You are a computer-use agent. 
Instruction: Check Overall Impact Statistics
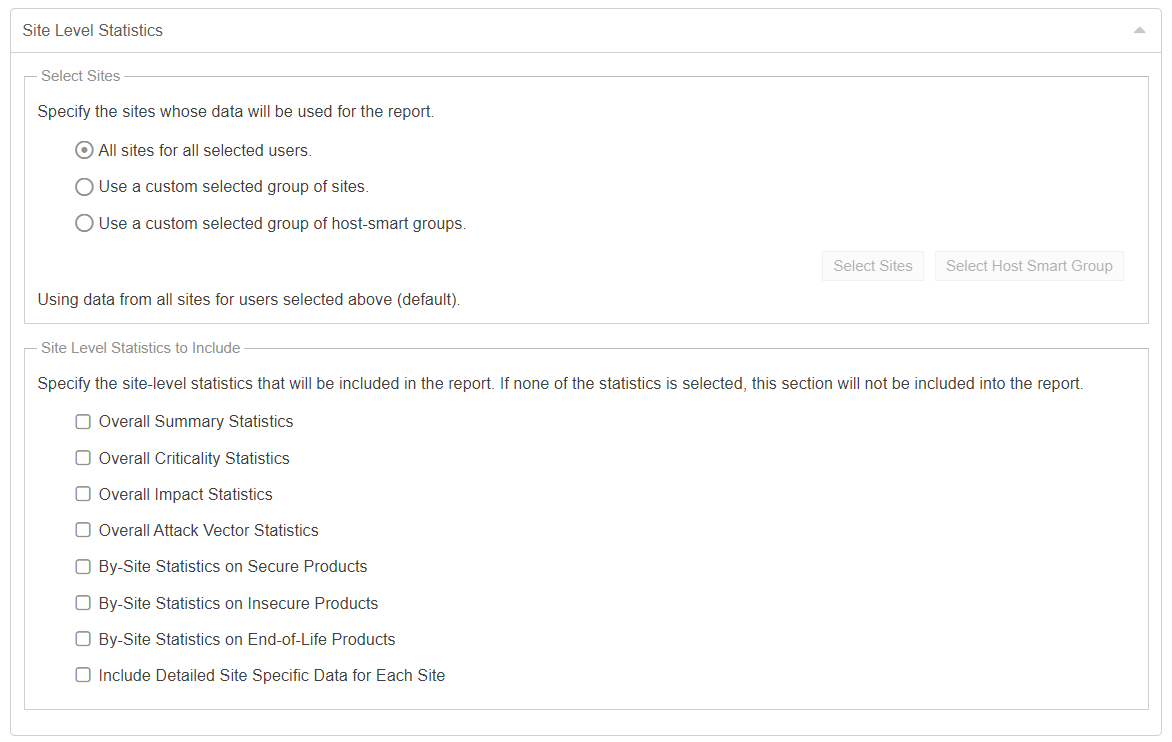click(83, 494)
